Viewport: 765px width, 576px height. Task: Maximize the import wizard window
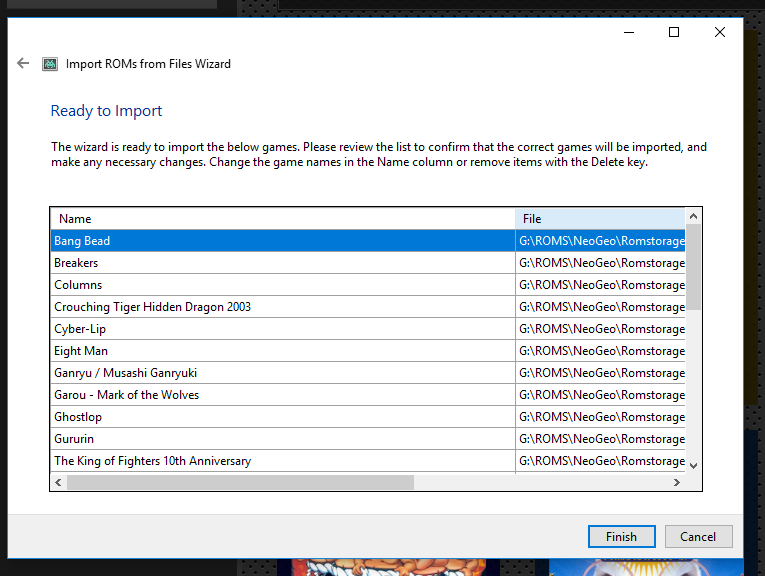click(674, 32)
